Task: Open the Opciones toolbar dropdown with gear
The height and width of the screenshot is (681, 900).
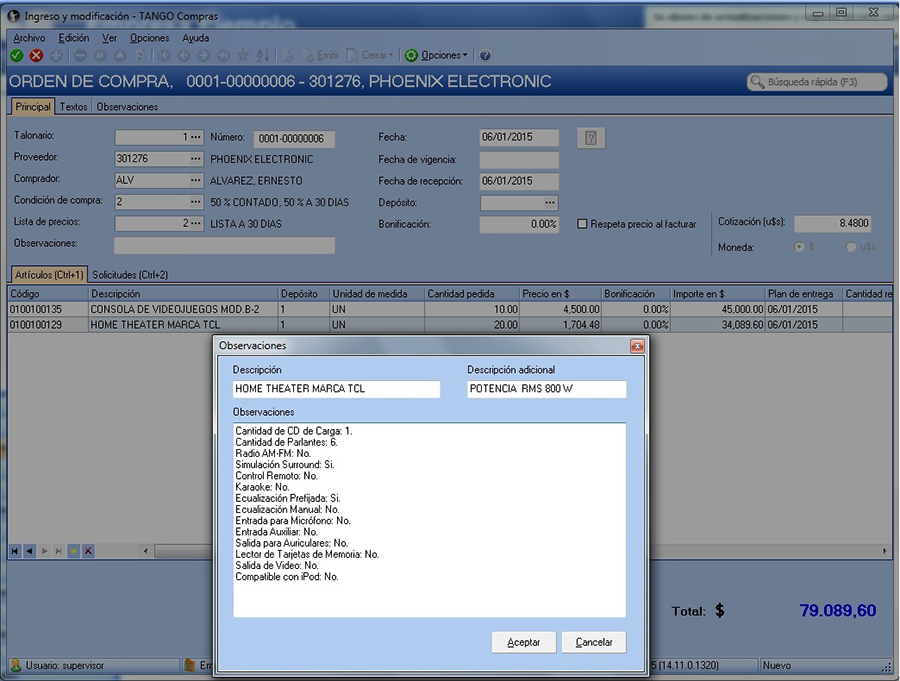Action: coord(436,56)
